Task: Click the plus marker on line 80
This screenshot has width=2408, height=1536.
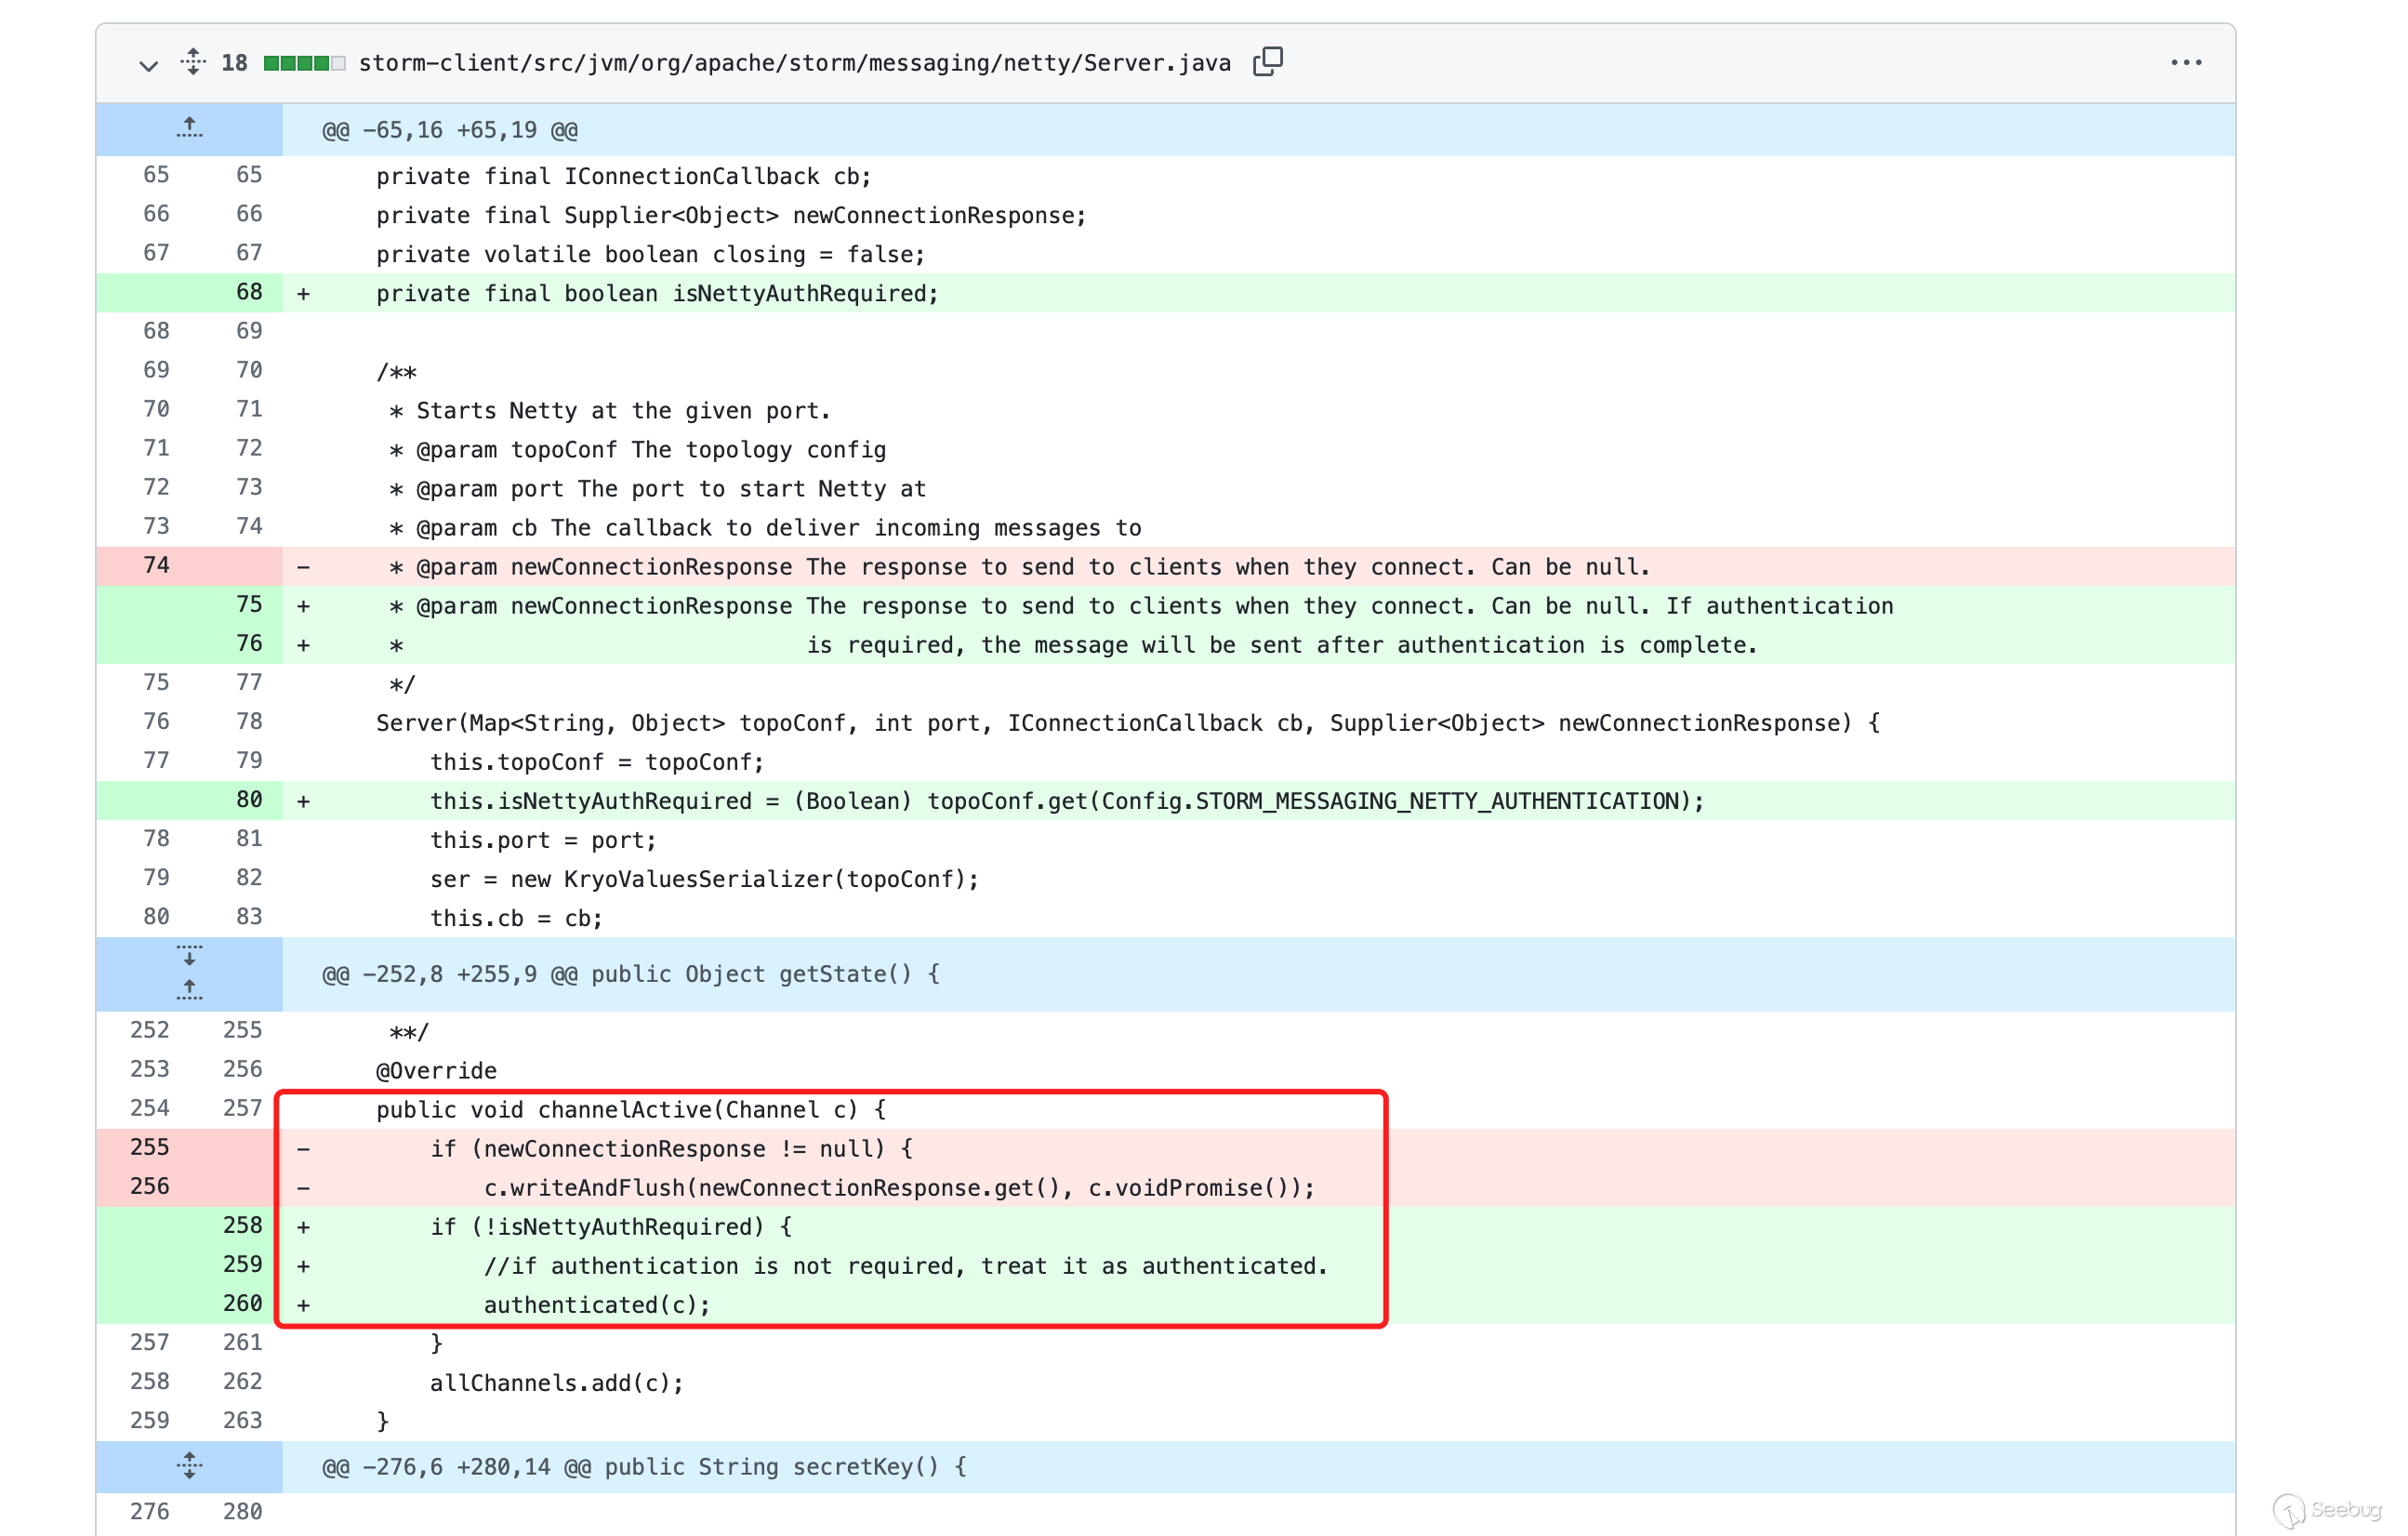Action: click(303, 801)
